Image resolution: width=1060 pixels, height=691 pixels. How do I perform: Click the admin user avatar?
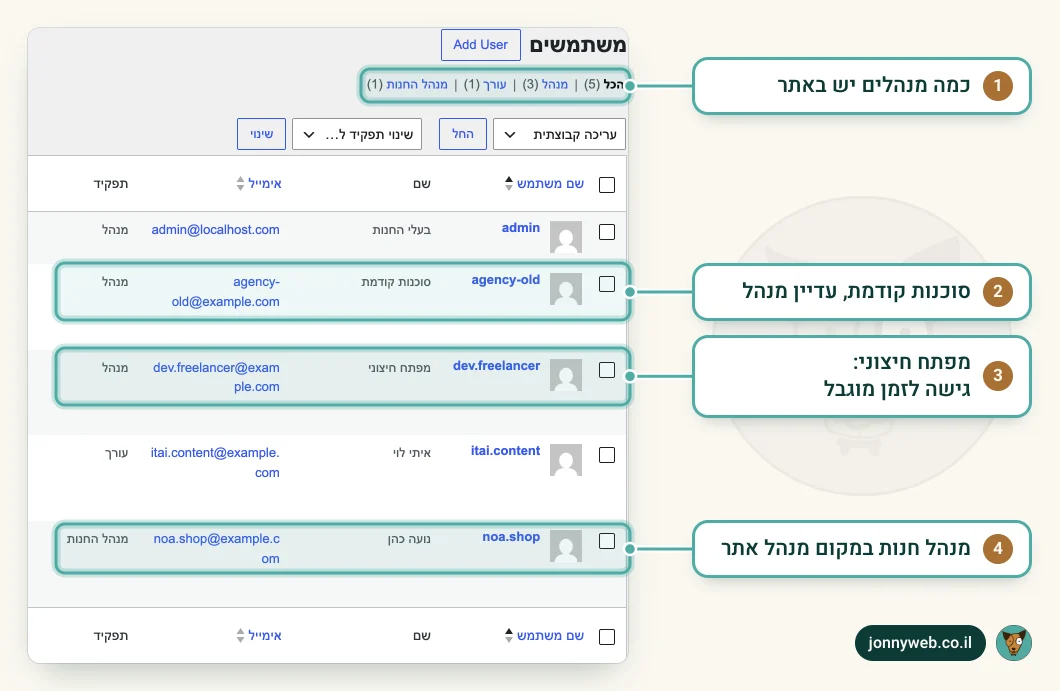[x=566, y=237]
